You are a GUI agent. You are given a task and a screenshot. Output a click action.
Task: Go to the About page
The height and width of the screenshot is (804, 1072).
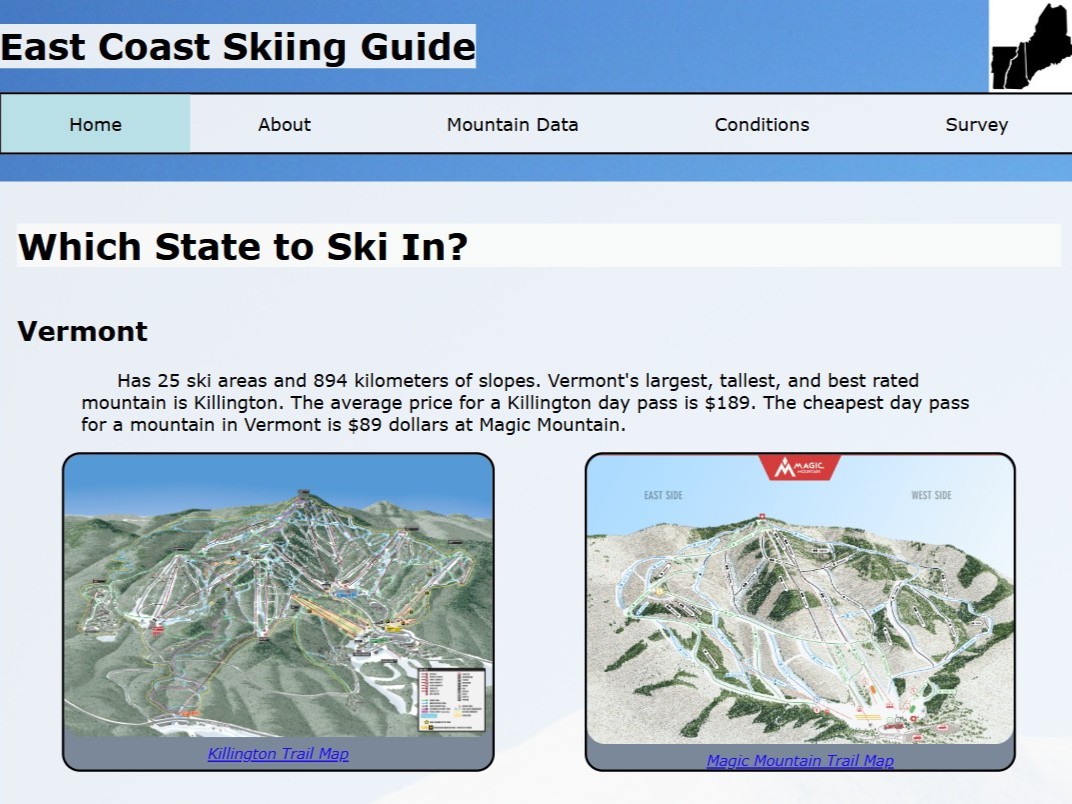point(284,124)
